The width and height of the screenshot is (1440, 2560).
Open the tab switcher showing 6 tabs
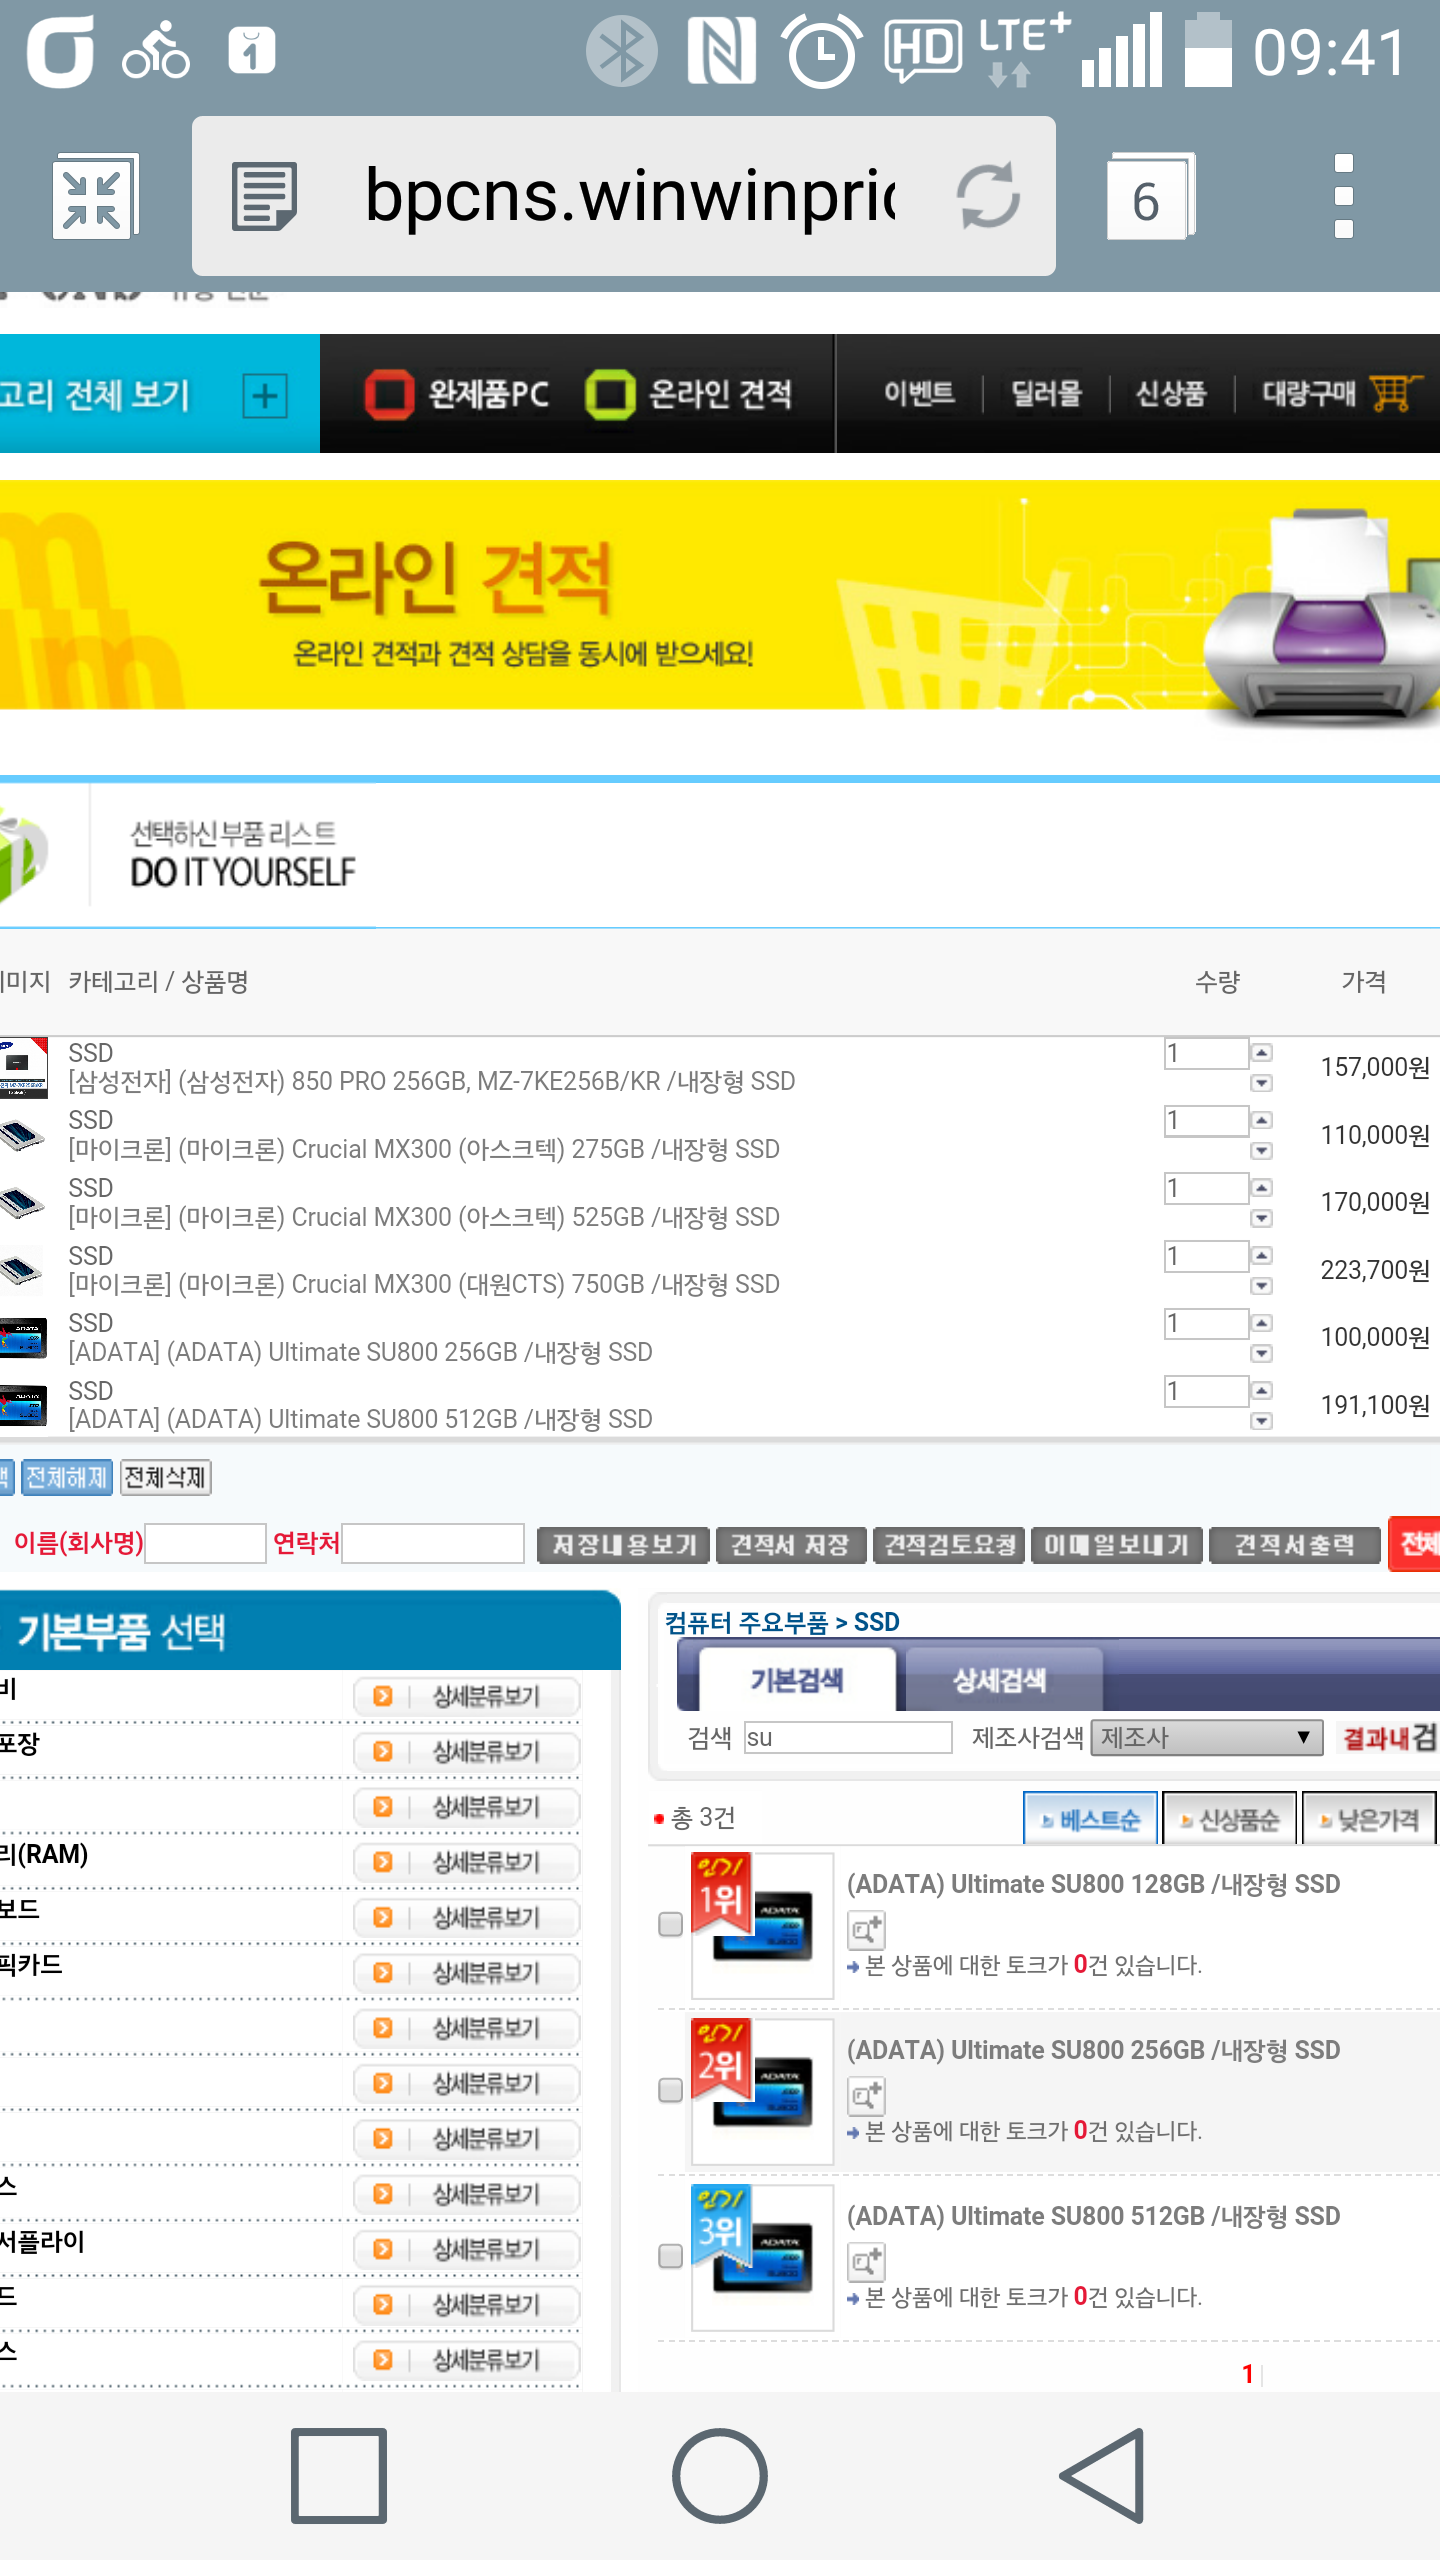coord(1149,197)
